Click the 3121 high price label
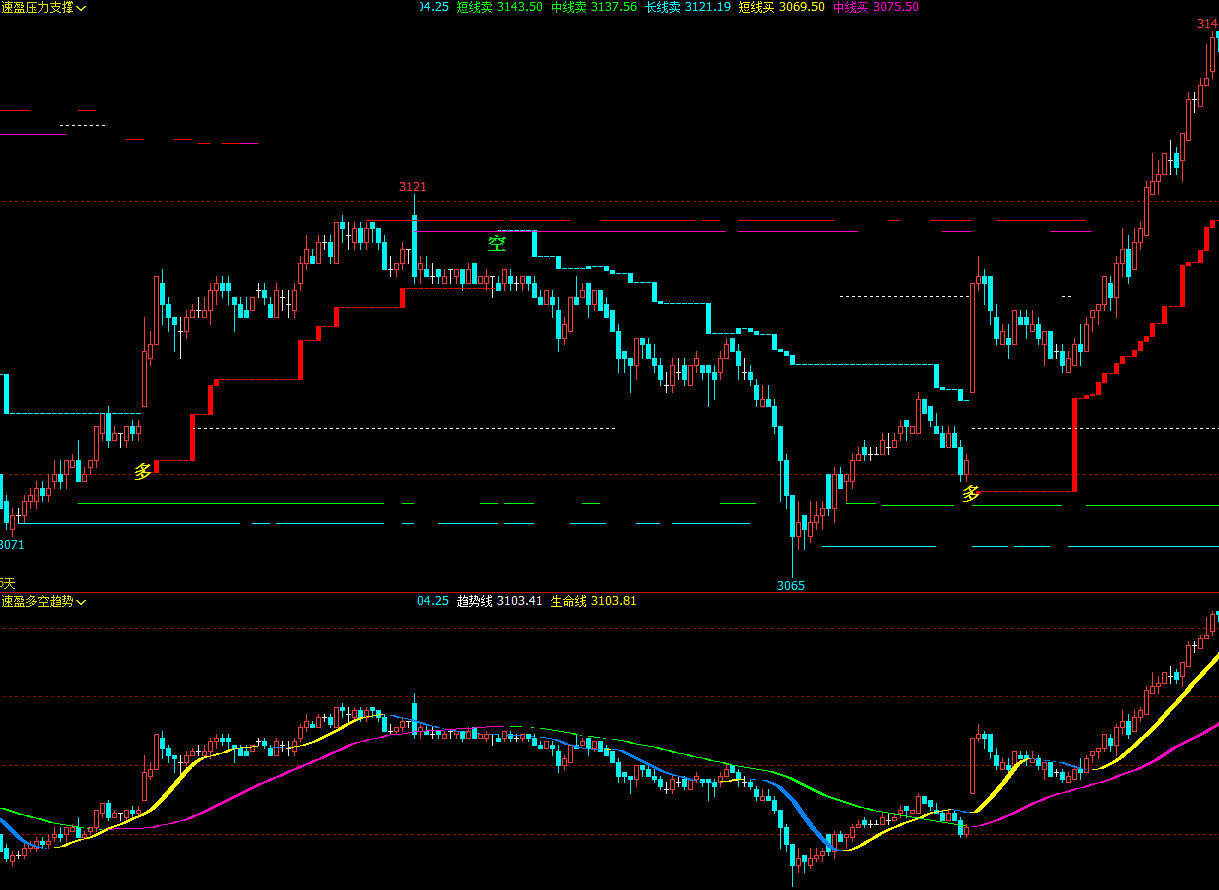 413,187
